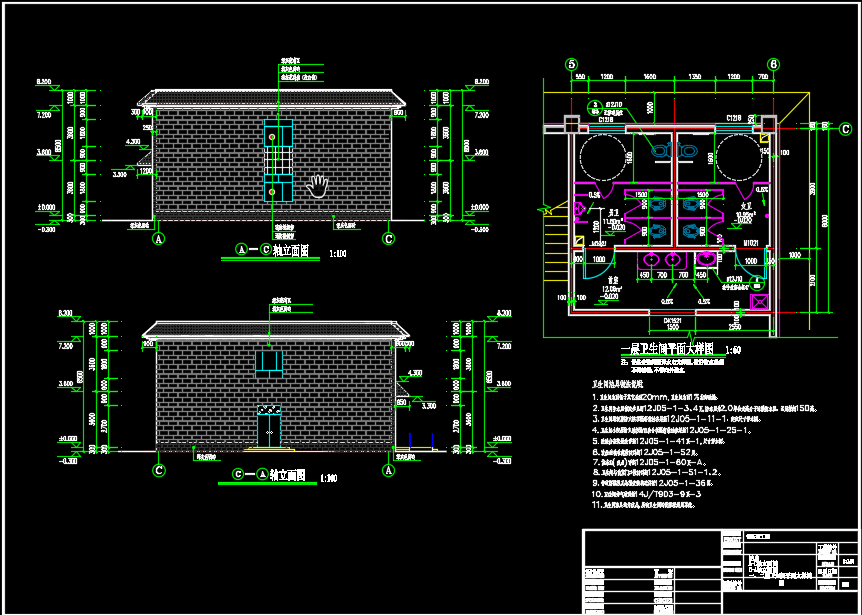
Task: Select axis bubble 5 above the bathroom plan
Action: [x=572, y=64]
